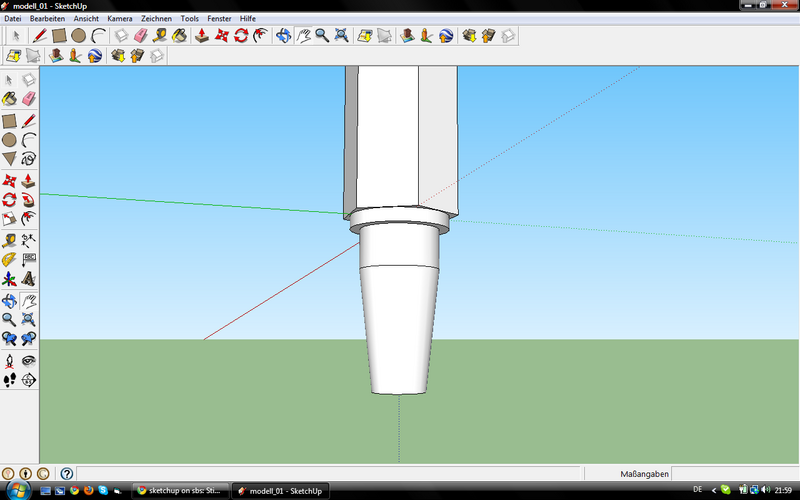The image size is (800, 500).
Task: Choose the Walk tool with footprints icon
Action: pyautogui.click(x=9, y=380)
